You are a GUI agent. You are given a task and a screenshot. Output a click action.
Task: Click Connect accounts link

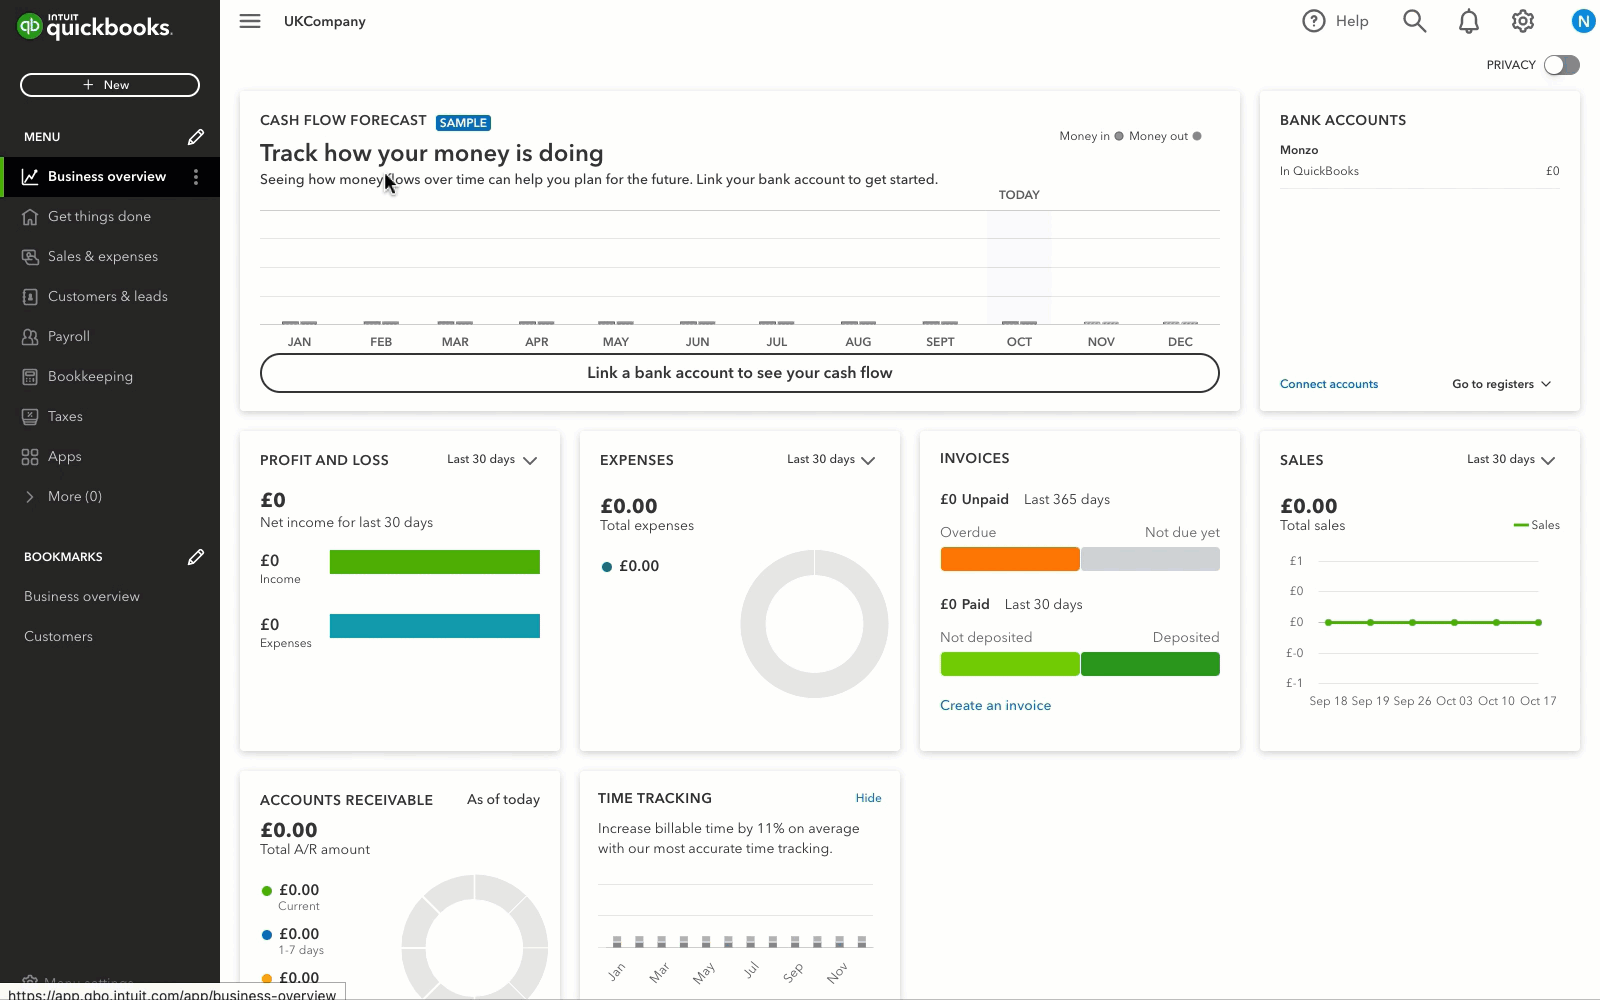click(1329, 384)
